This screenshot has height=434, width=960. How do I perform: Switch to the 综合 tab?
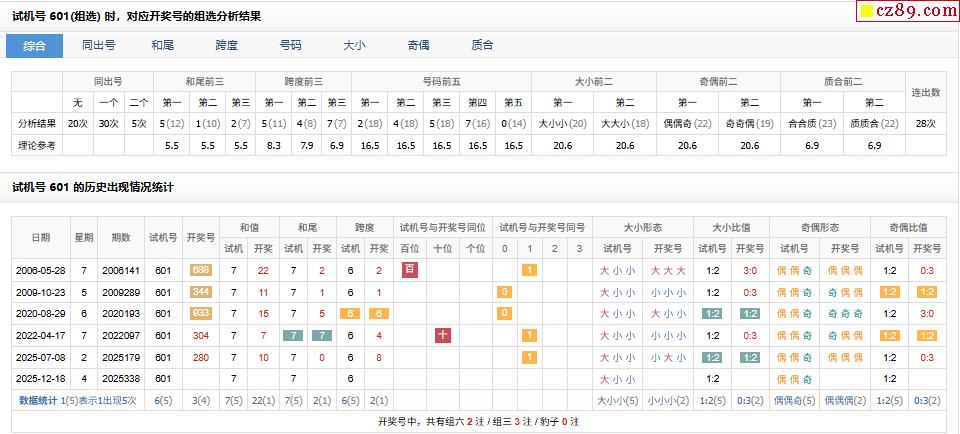pos(34,45)
